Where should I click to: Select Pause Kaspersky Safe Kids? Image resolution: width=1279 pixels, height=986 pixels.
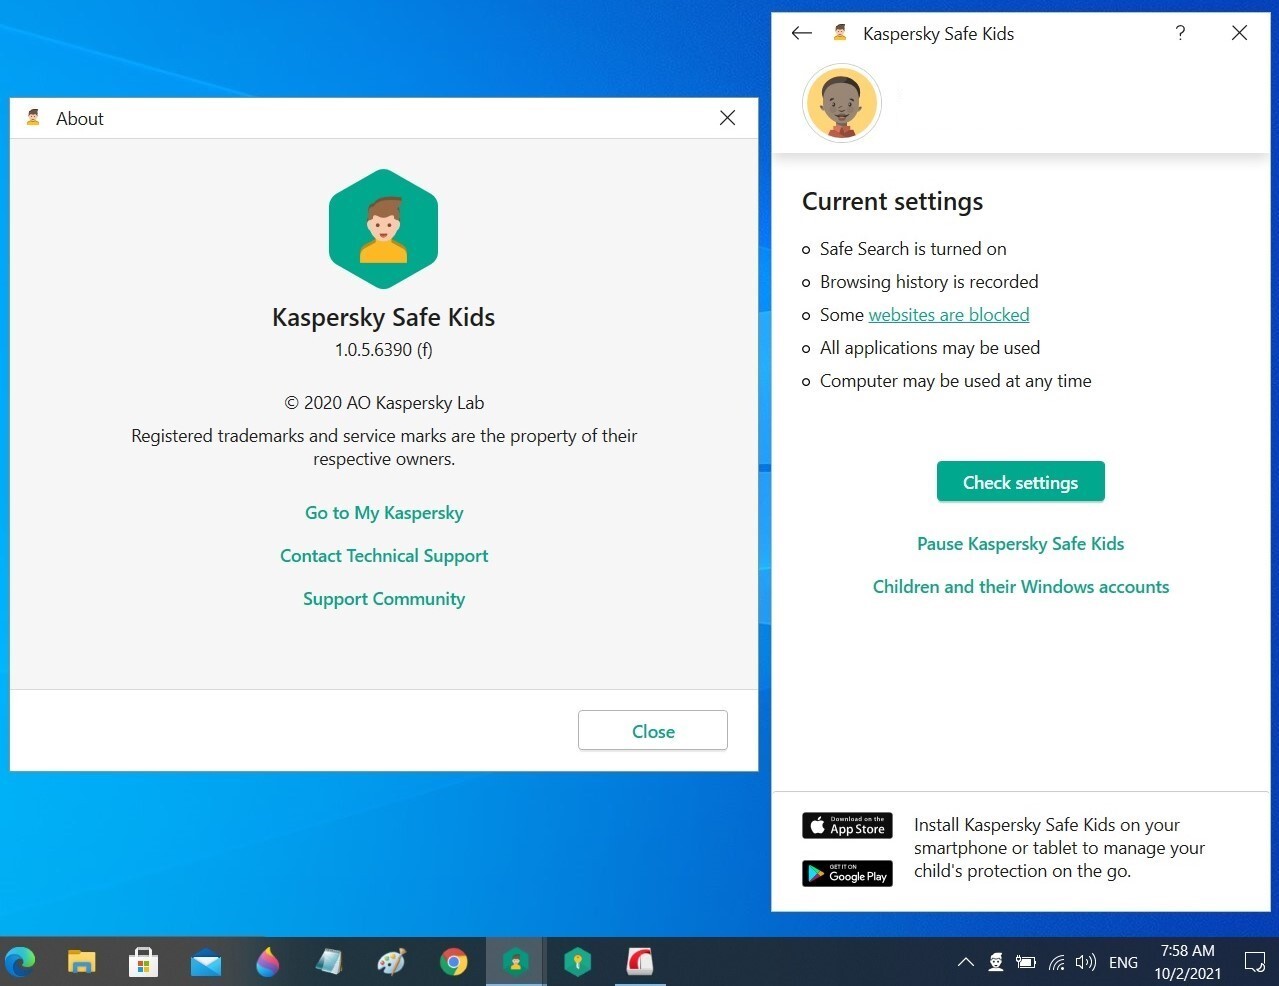1021,544
